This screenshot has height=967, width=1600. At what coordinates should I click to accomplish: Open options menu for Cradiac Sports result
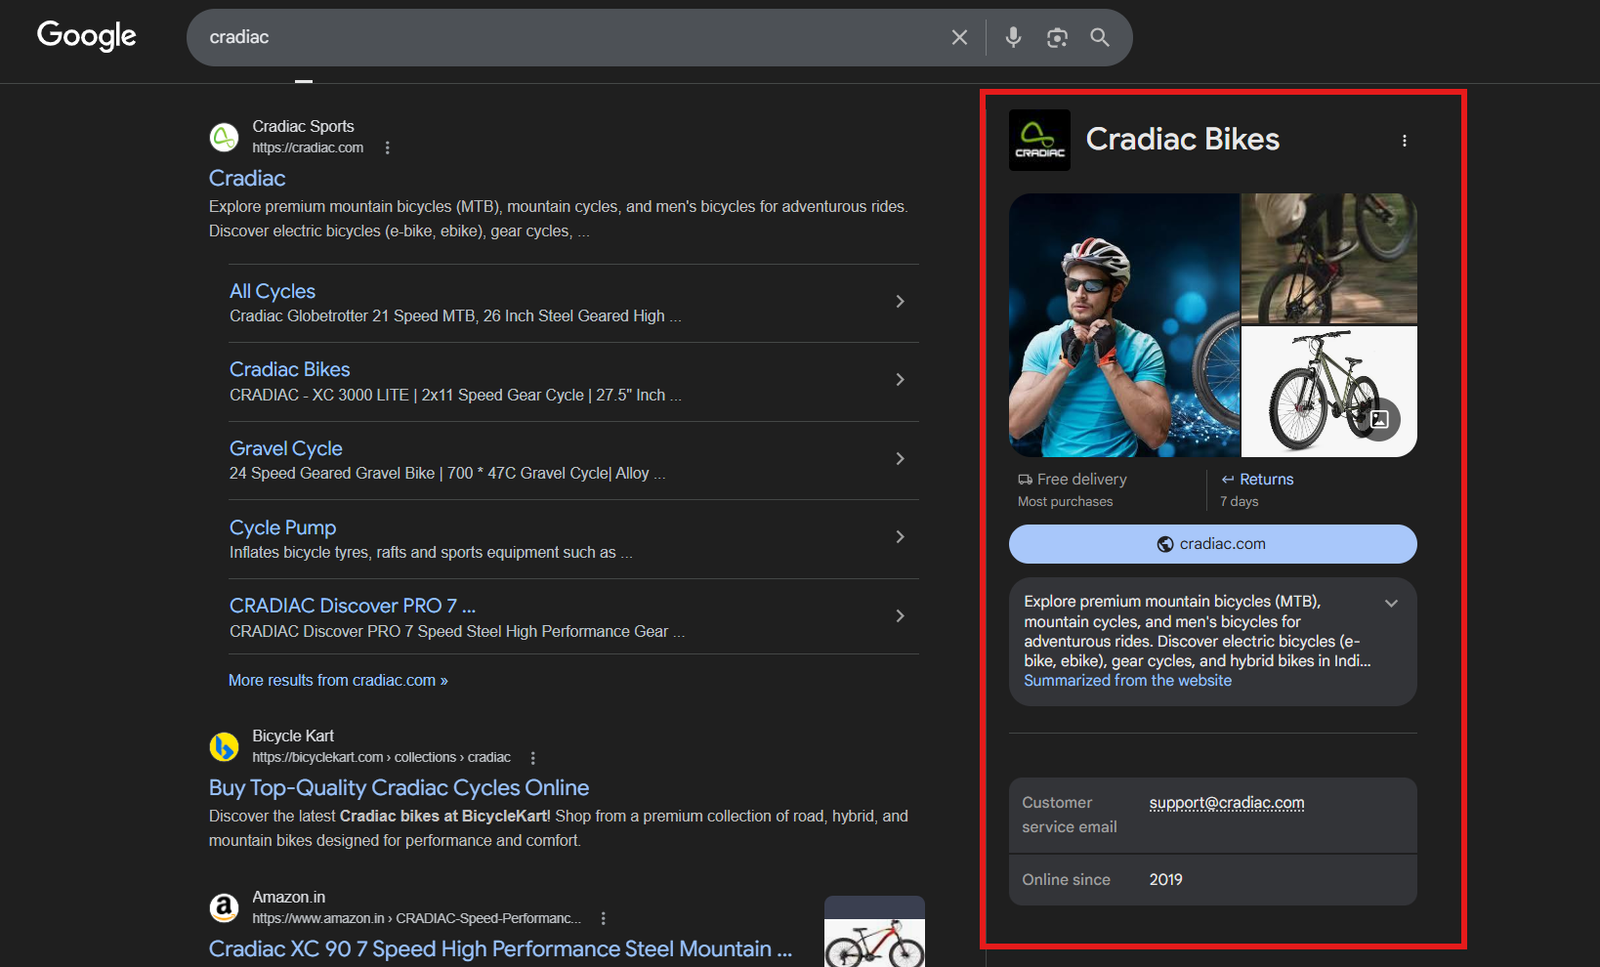point(388,148)
